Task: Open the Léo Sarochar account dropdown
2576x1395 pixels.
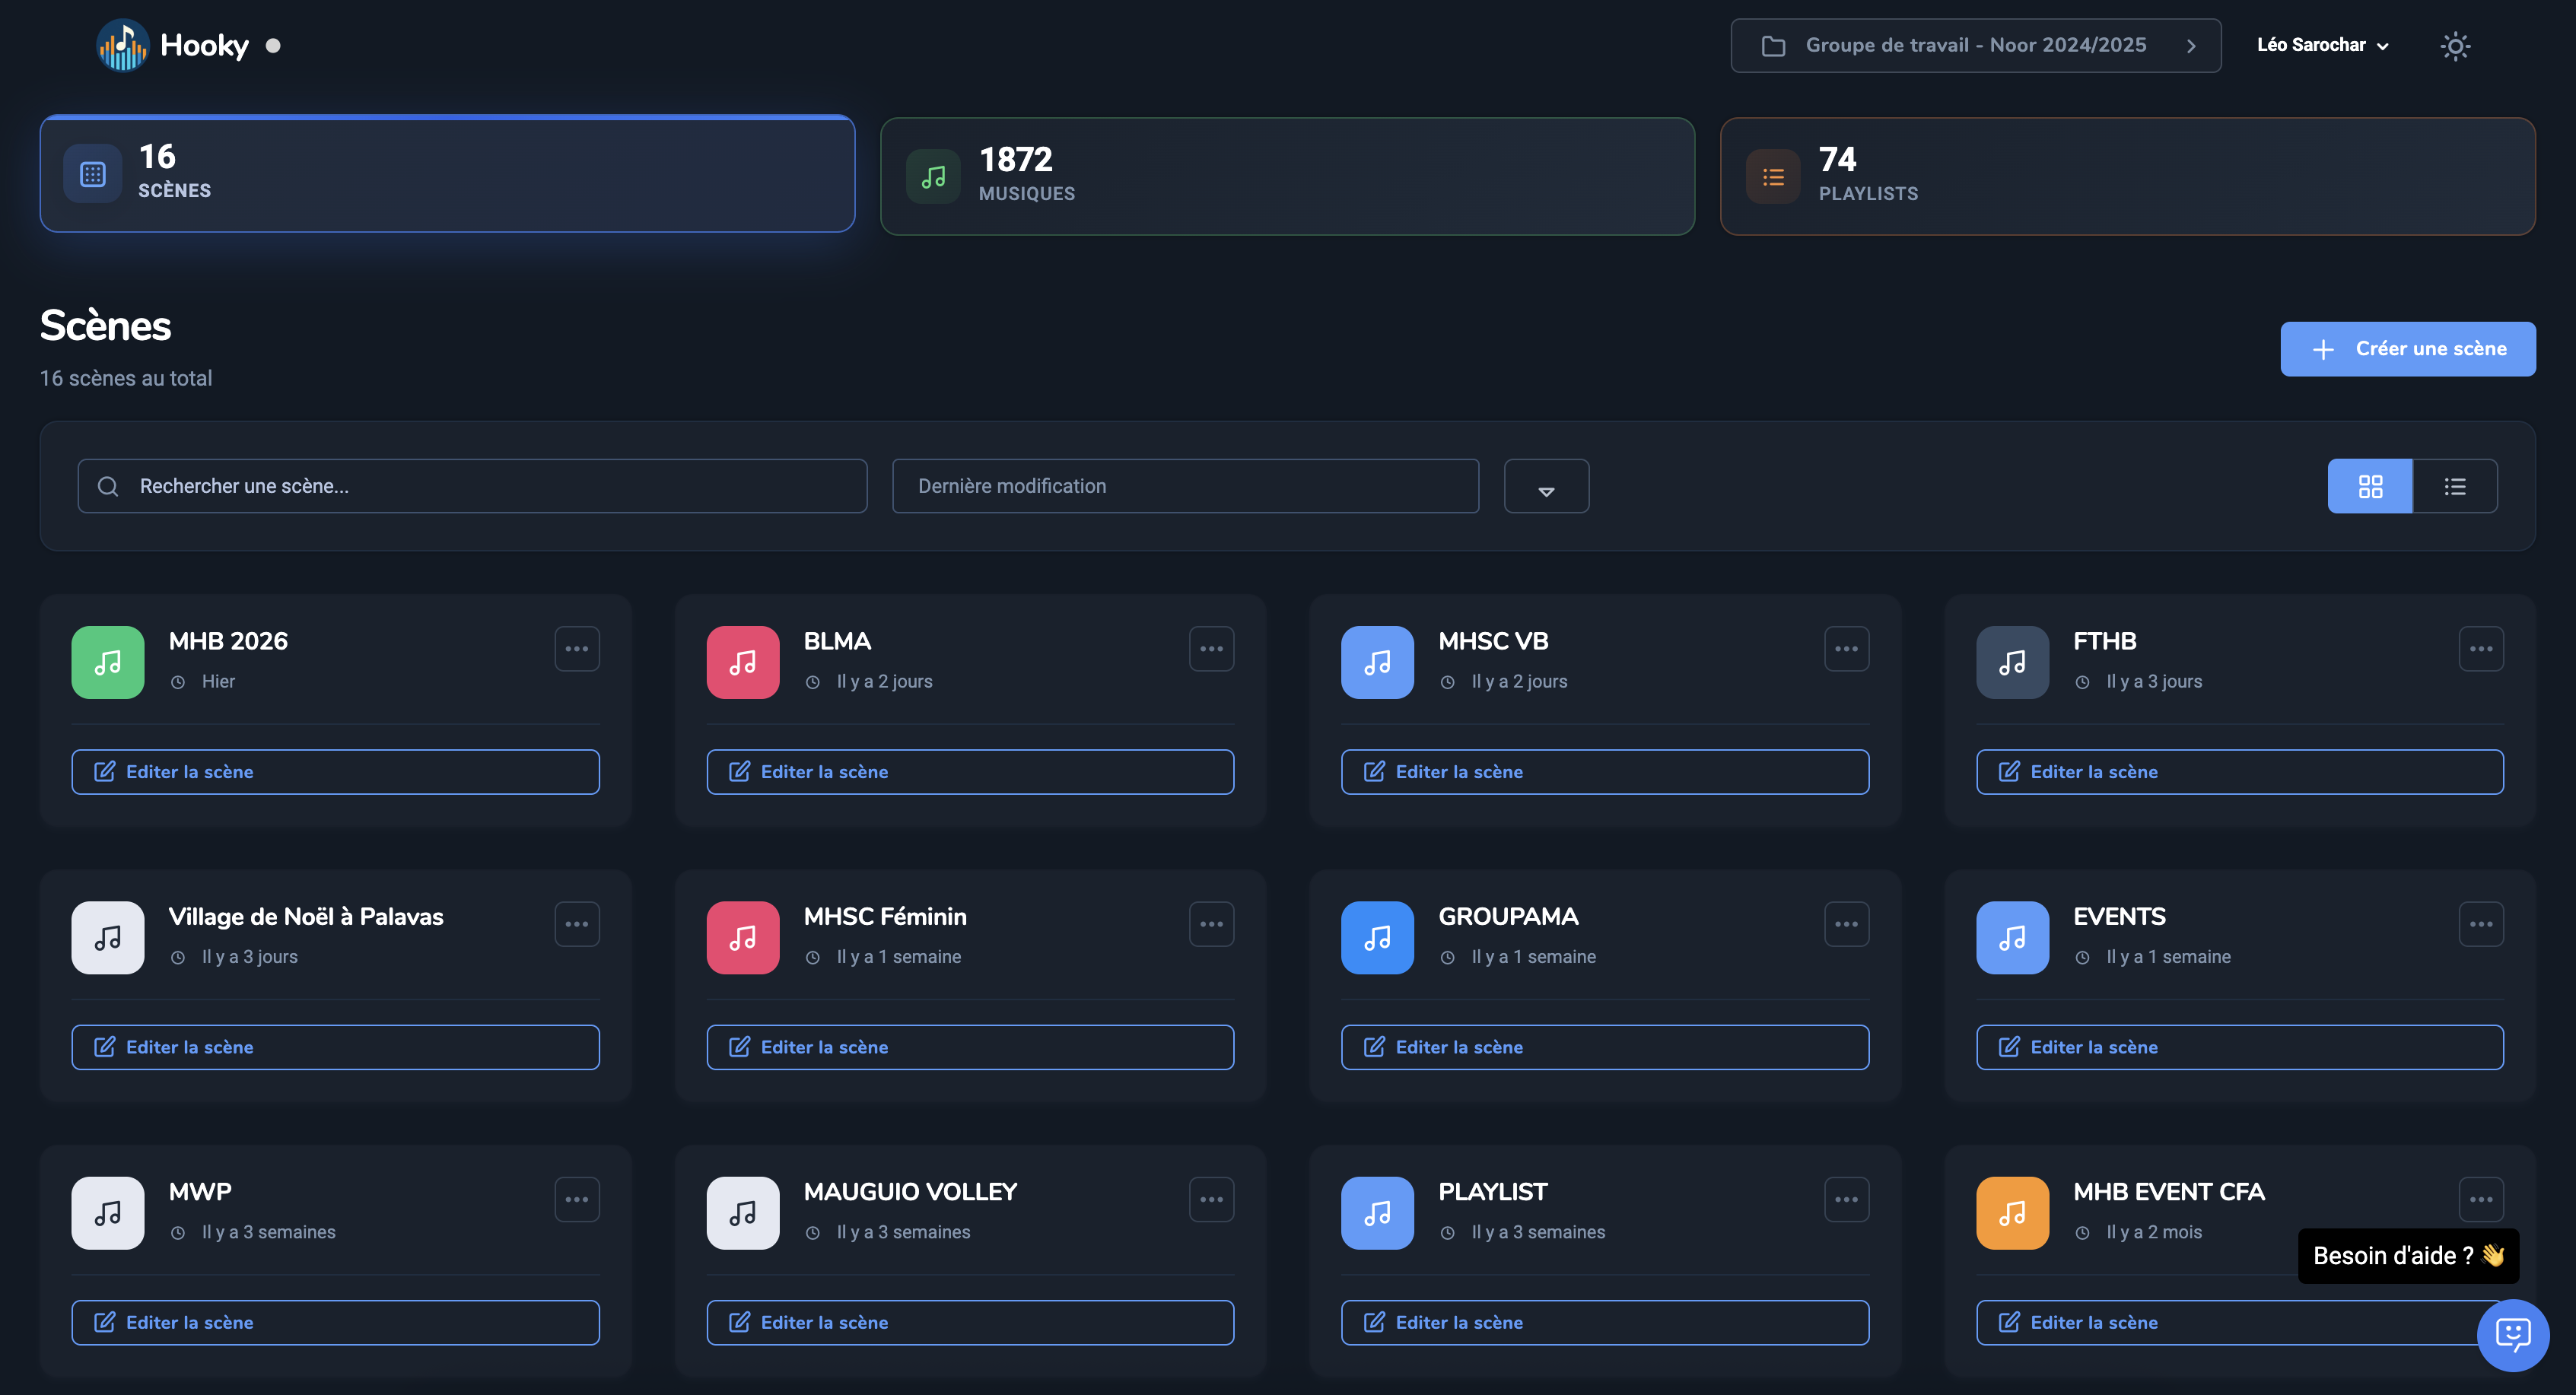Action: pos(2322,45)
